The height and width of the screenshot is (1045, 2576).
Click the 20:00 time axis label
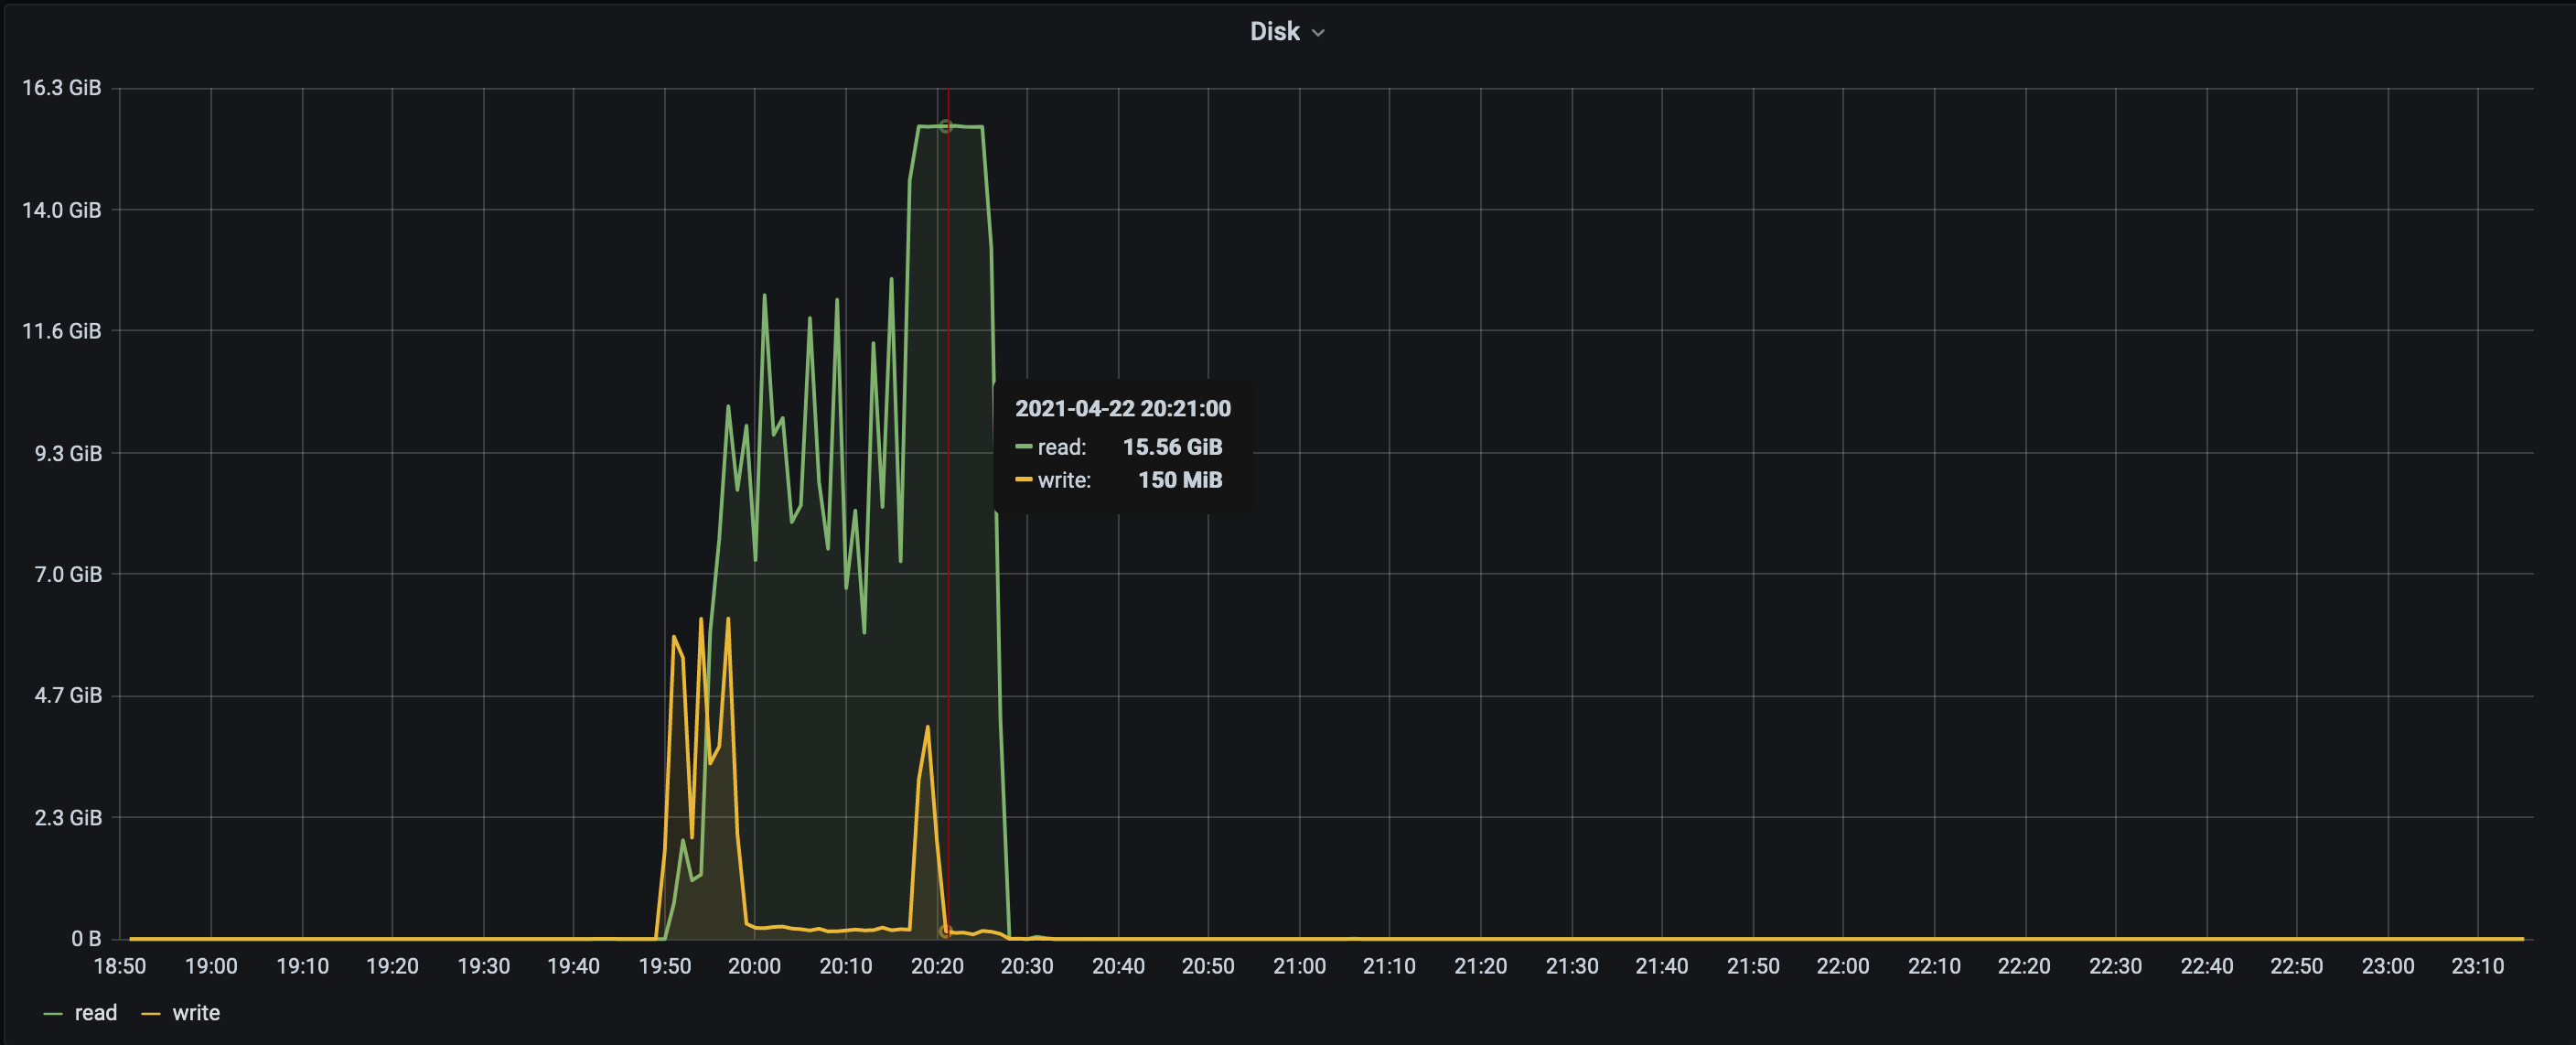(x=754, y=966)
